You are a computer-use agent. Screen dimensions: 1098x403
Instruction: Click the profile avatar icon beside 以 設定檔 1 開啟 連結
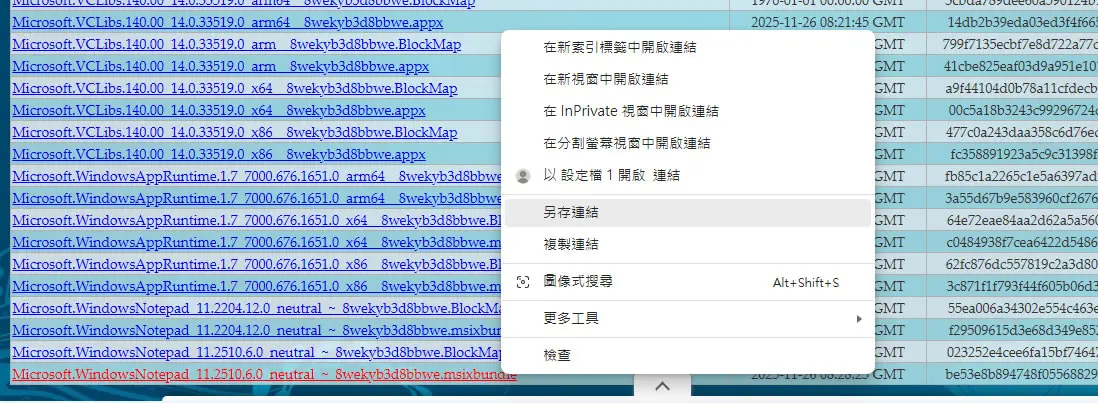[522, 176]
